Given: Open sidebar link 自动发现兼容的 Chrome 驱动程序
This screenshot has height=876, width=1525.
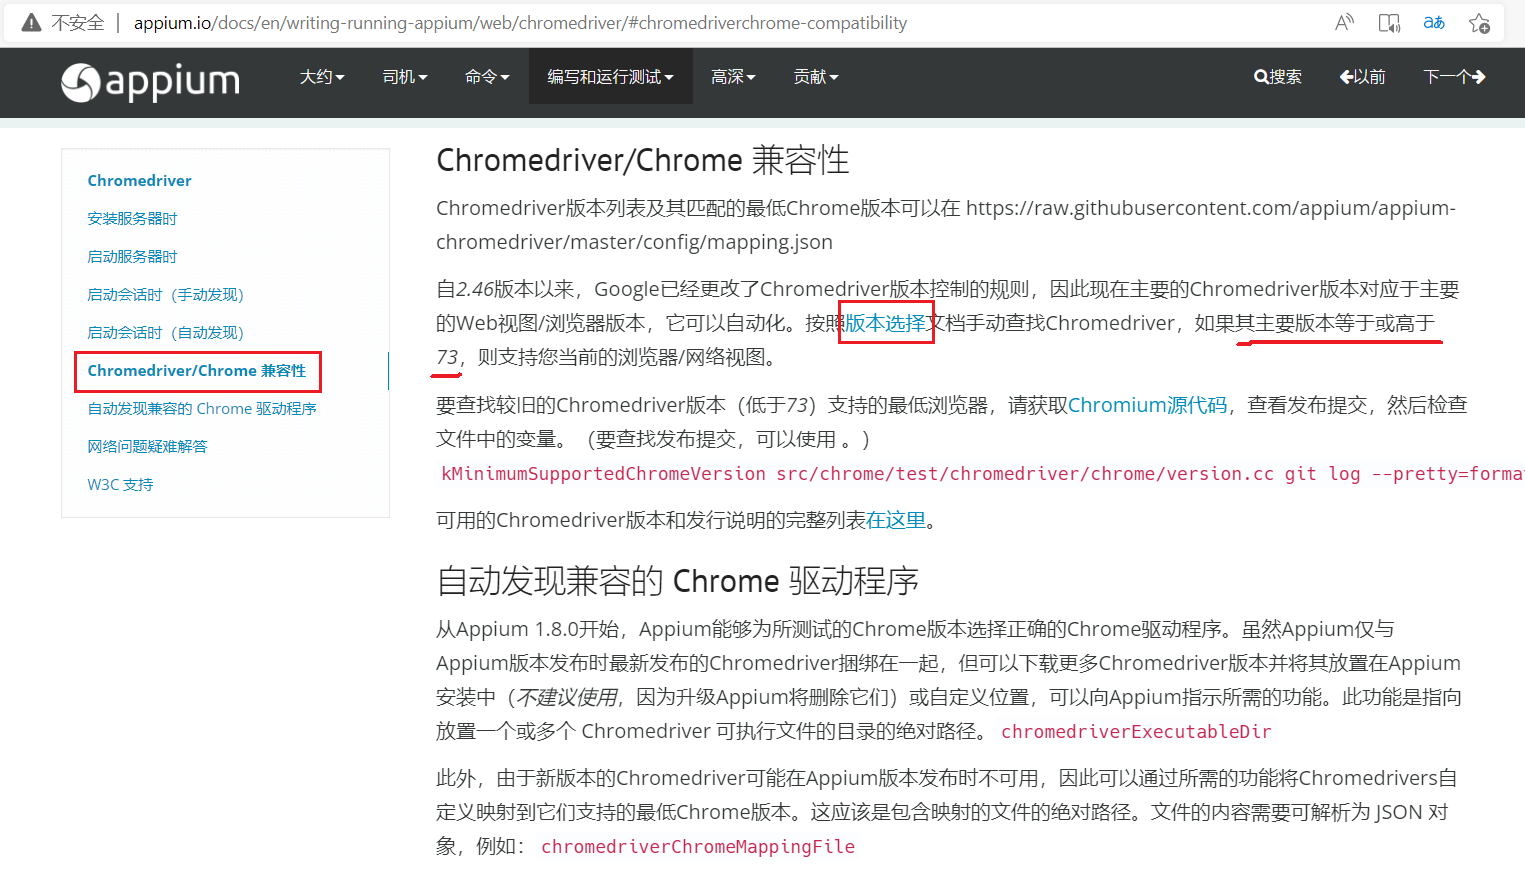Looking at the screenshot, I should 202,409.
